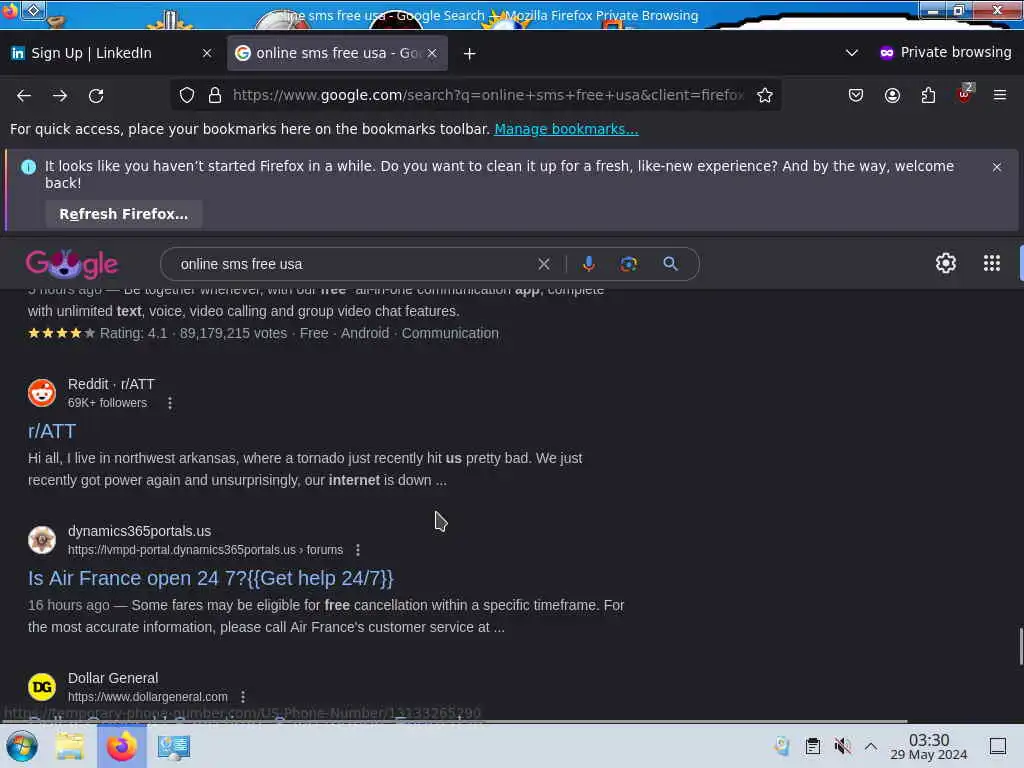The image size is (1024, 768).
Task: Click the Google doodle logo
Action: (x=72, y=264)
